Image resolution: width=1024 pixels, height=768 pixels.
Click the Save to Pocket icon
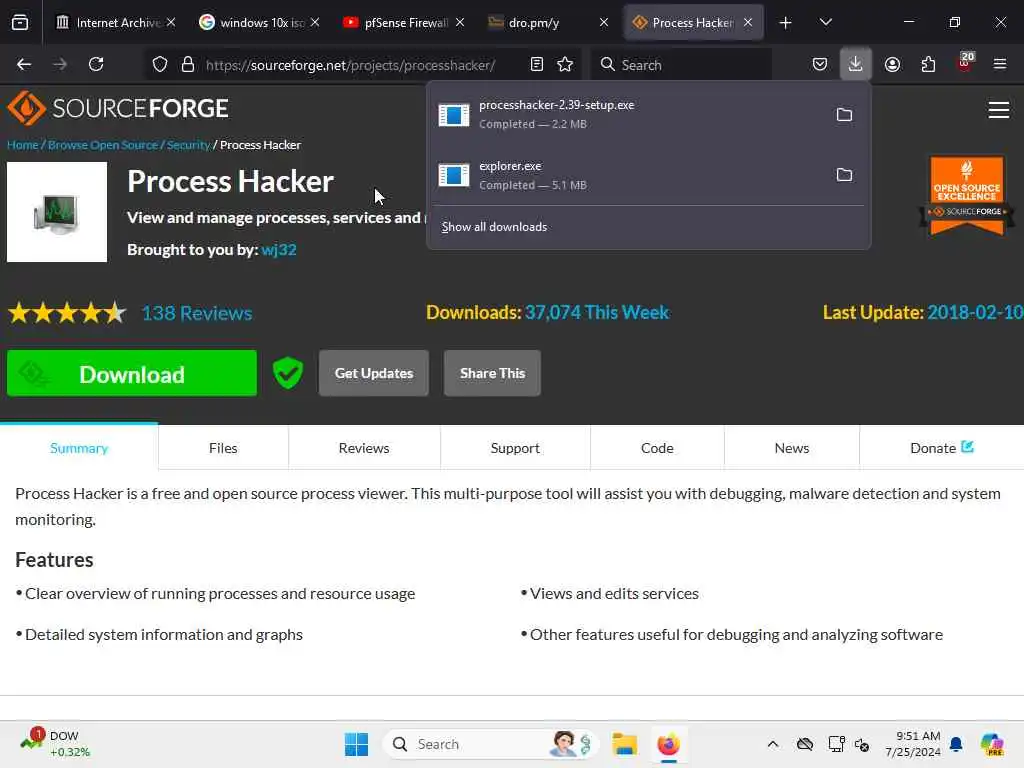click(820, 64)
